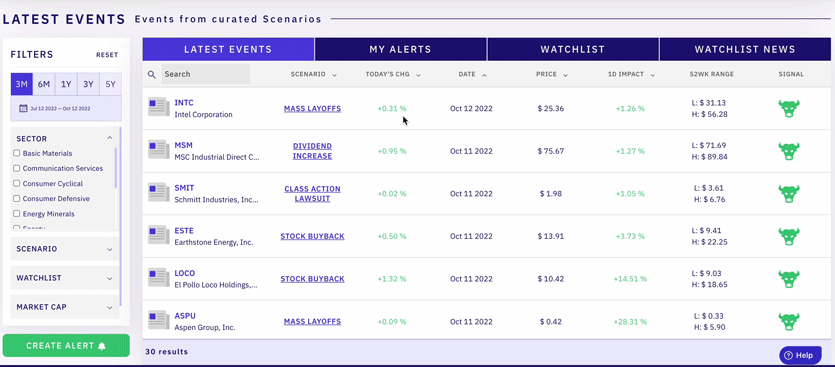The height and width of the screenshot is (367, 835).
Task: Click the Signal column header
Action: click(791, 75)
